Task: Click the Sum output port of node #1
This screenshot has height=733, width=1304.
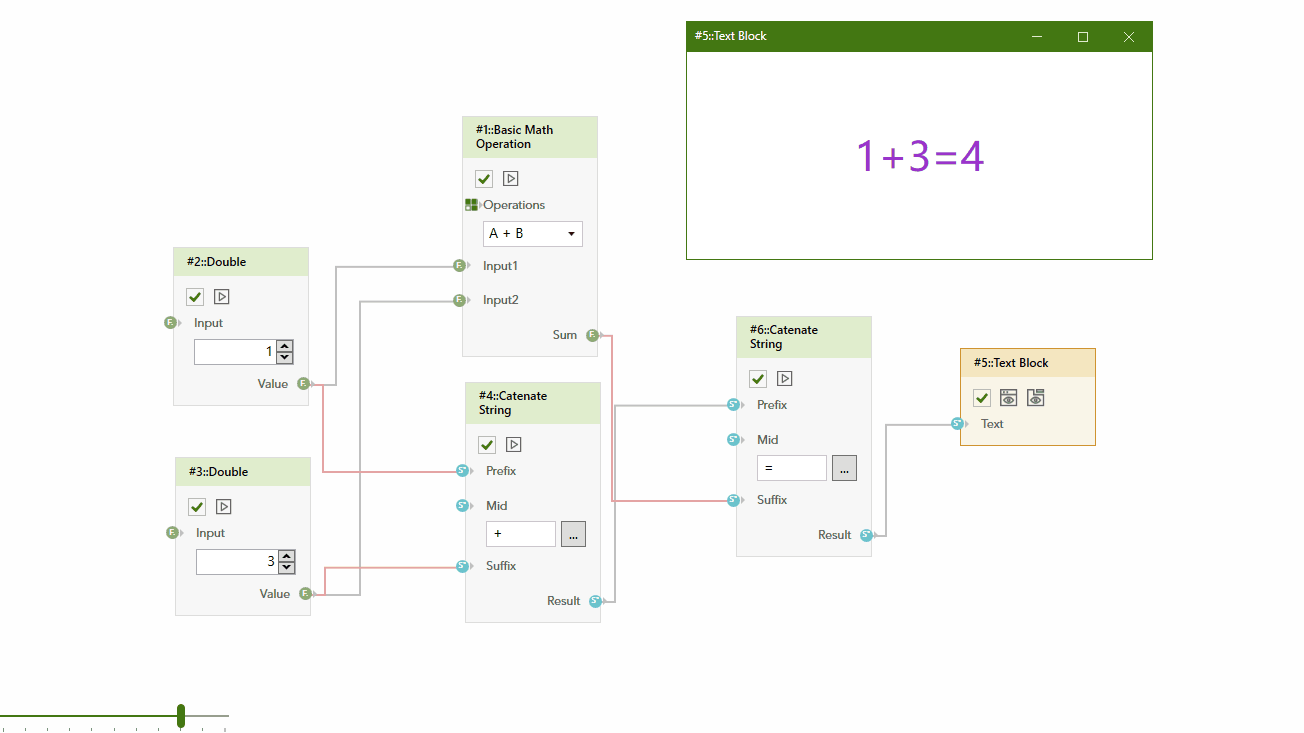Action: click(592, 335)
